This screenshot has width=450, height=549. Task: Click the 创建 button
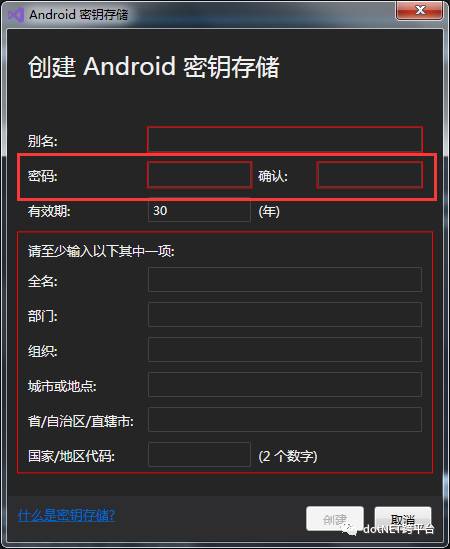point(335,519)
